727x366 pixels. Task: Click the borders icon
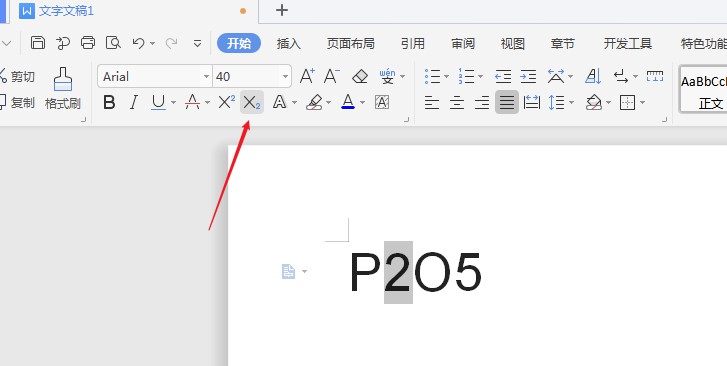coord(627,103)
